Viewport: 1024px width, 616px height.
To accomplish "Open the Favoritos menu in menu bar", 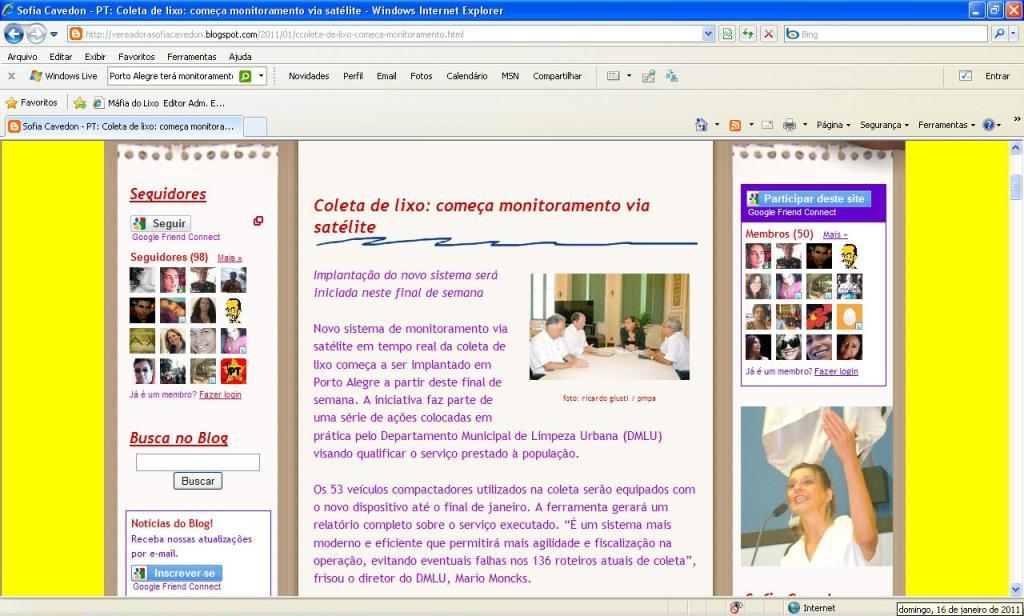I will (x=136, y=57).
